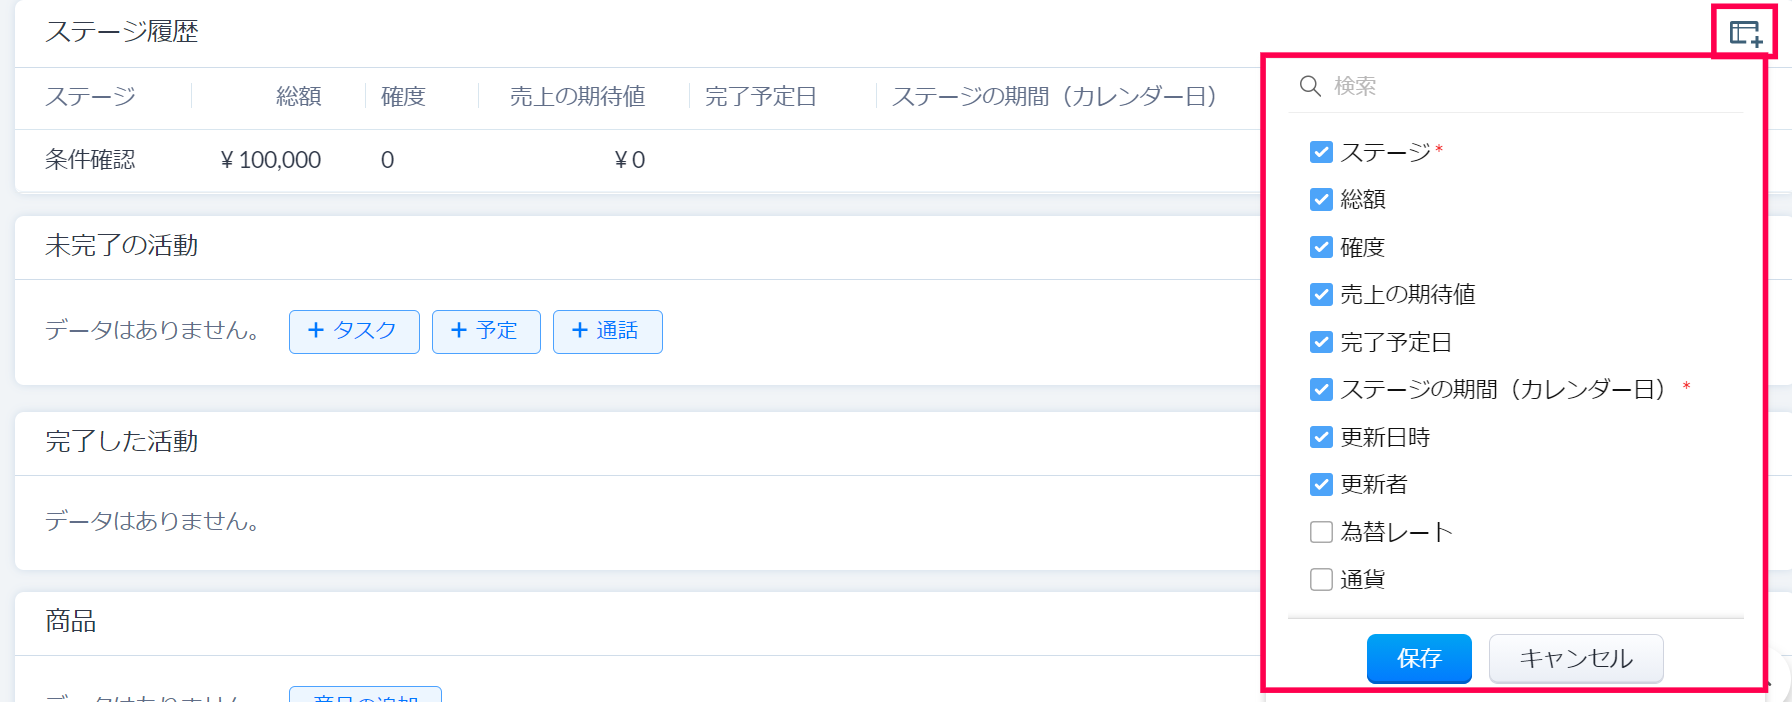Add a 予定 activity
This screenshot has width=1792, height=702.
486,331
